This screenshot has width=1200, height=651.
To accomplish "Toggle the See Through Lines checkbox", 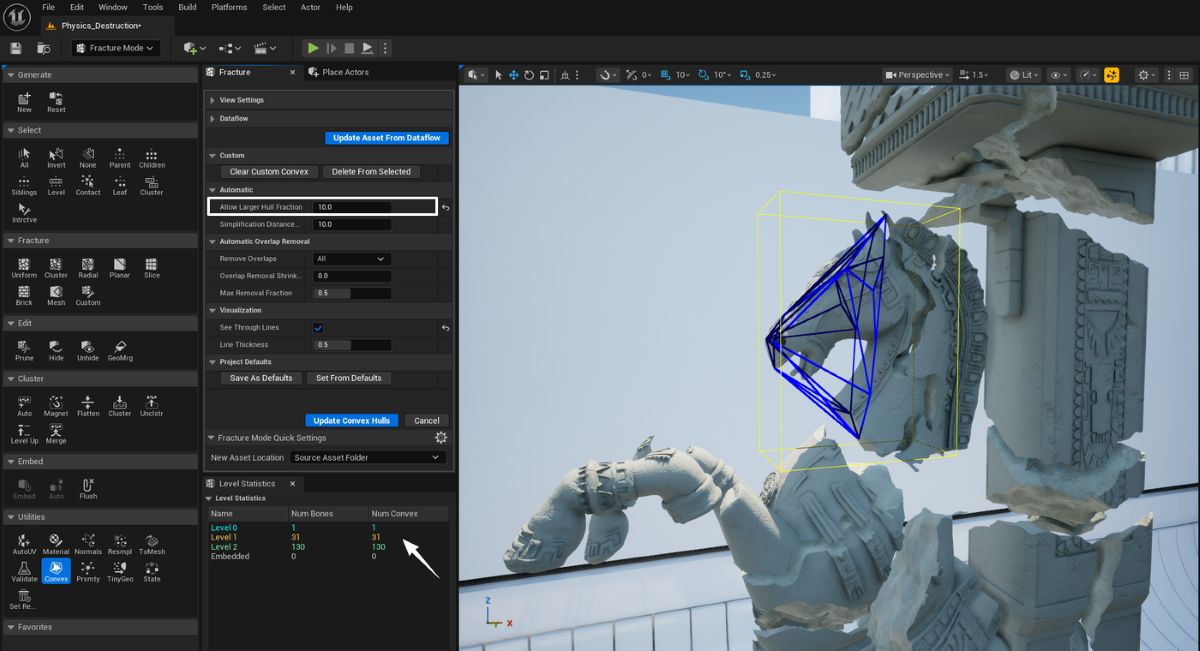I will pyautogui.click(x=318, y=328).
